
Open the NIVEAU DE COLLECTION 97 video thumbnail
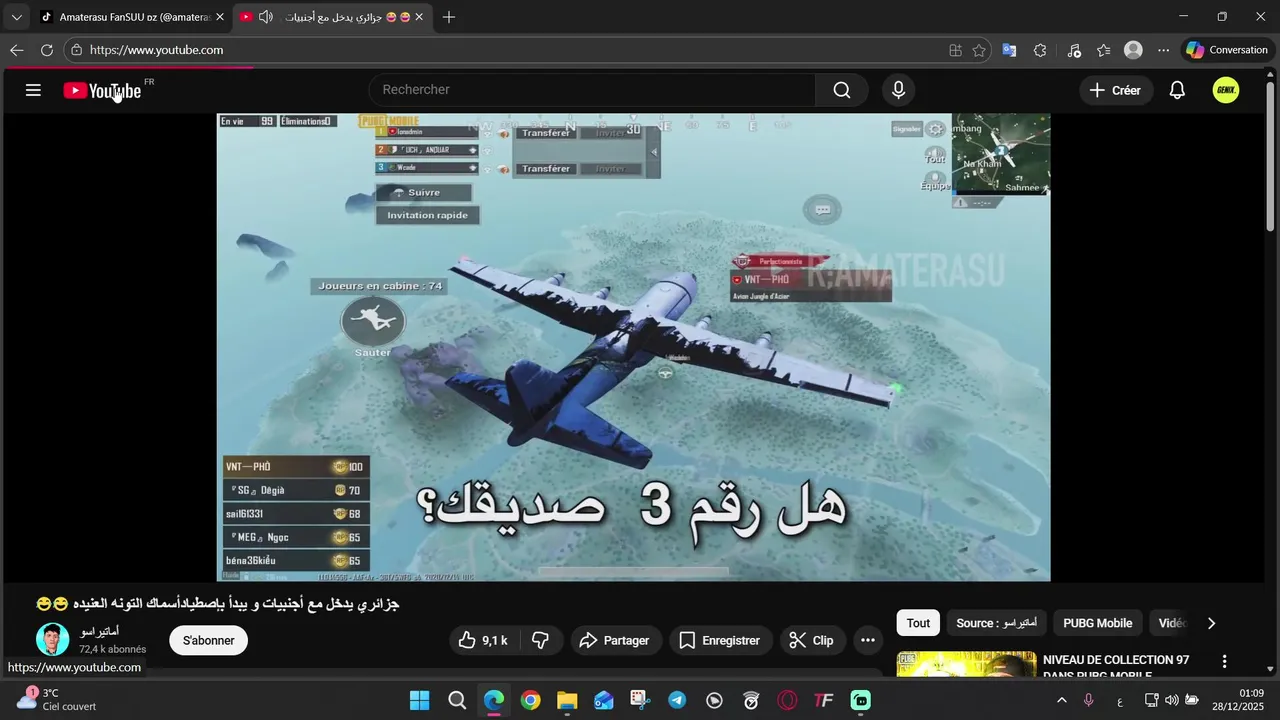[966, 664]
